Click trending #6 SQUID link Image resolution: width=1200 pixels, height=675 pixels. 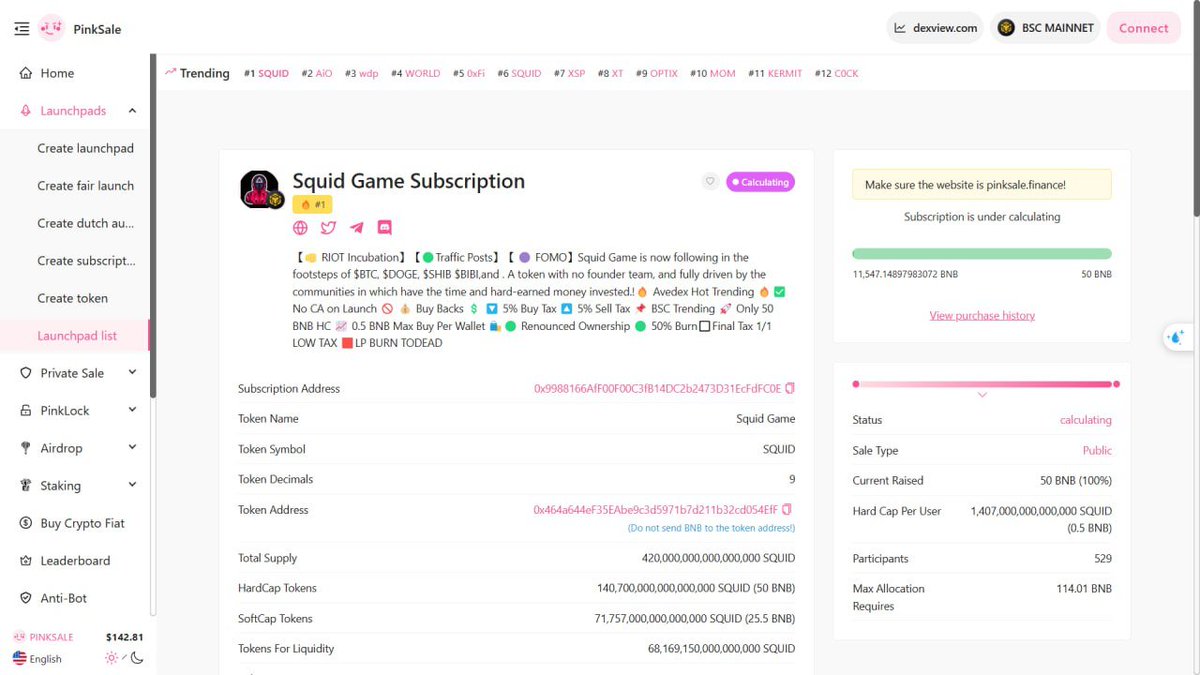click(519, 73)
